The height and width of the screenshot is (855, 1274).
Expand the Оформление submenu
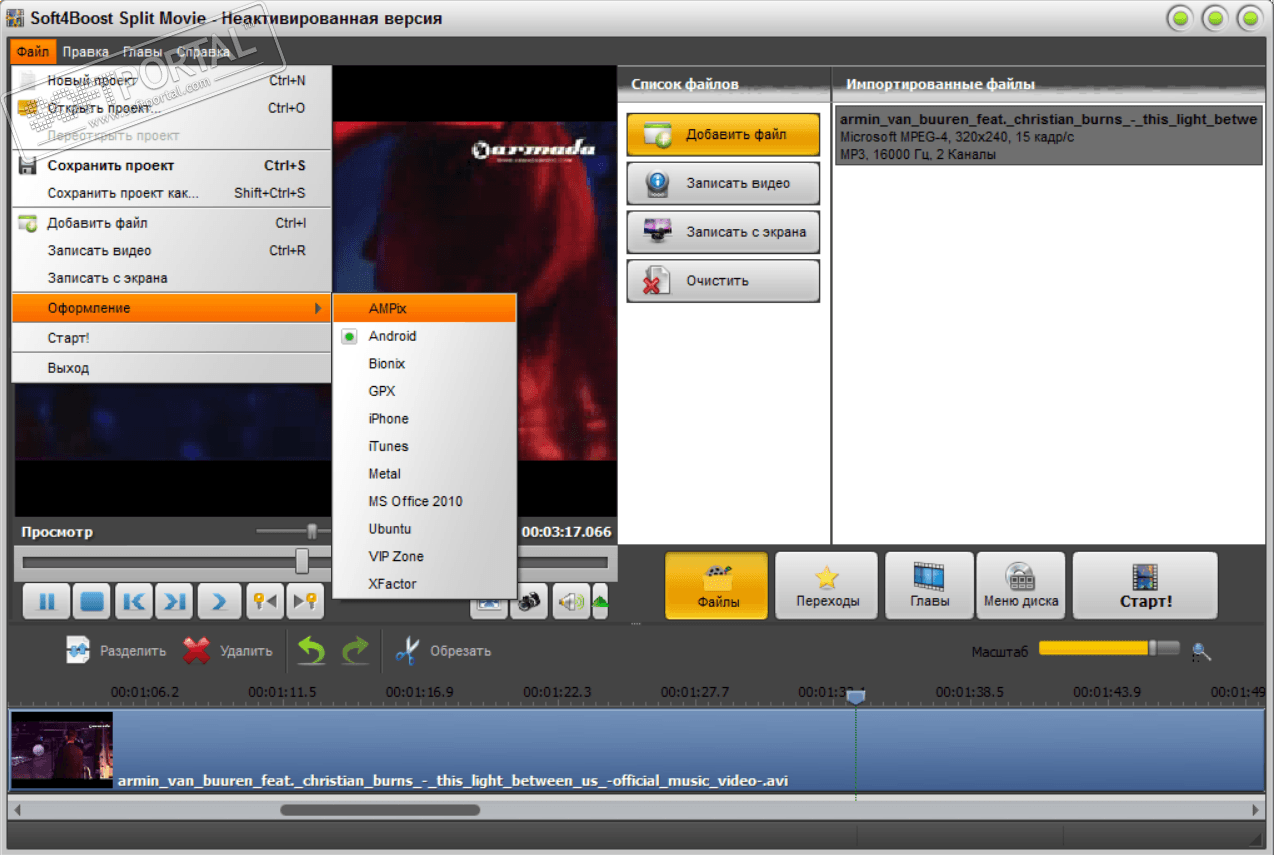click(x=171, y=308)
